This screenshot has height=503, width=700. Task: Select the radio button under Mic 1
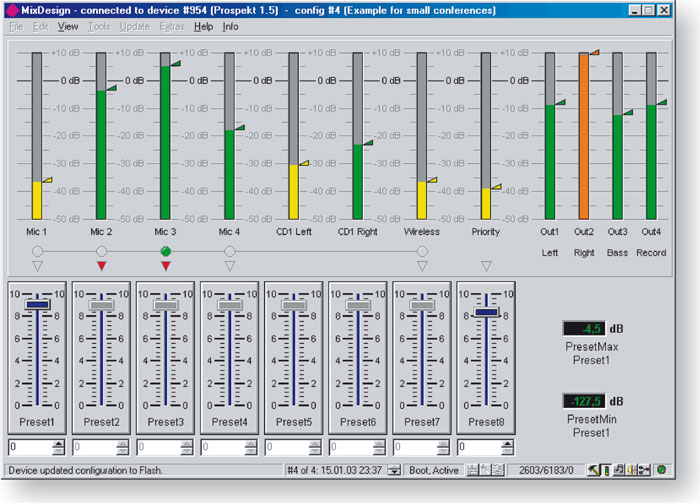38,251
